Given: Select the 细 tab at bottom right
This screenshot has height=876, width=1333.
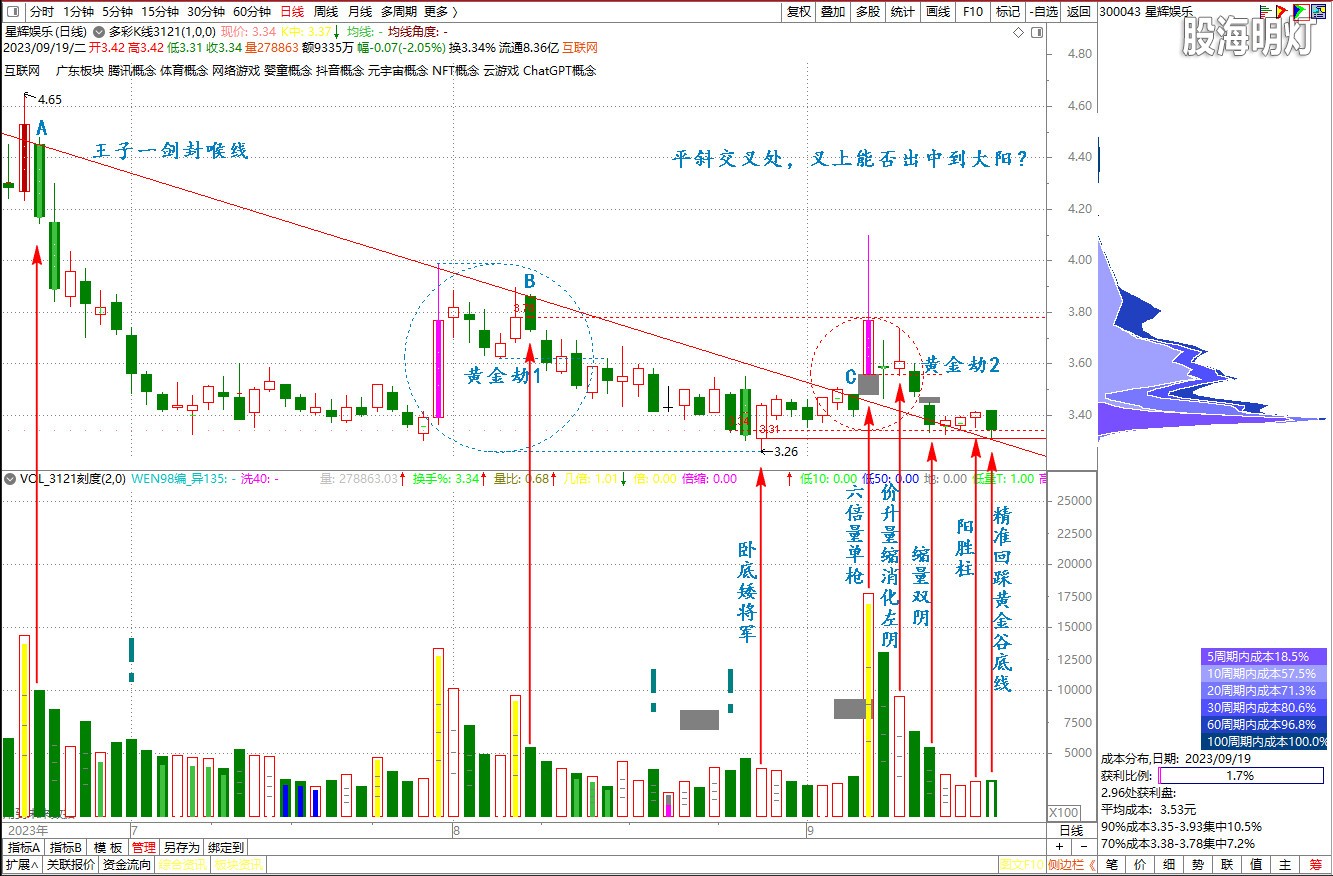Looking at the screenshot, I should point(1170,864).
